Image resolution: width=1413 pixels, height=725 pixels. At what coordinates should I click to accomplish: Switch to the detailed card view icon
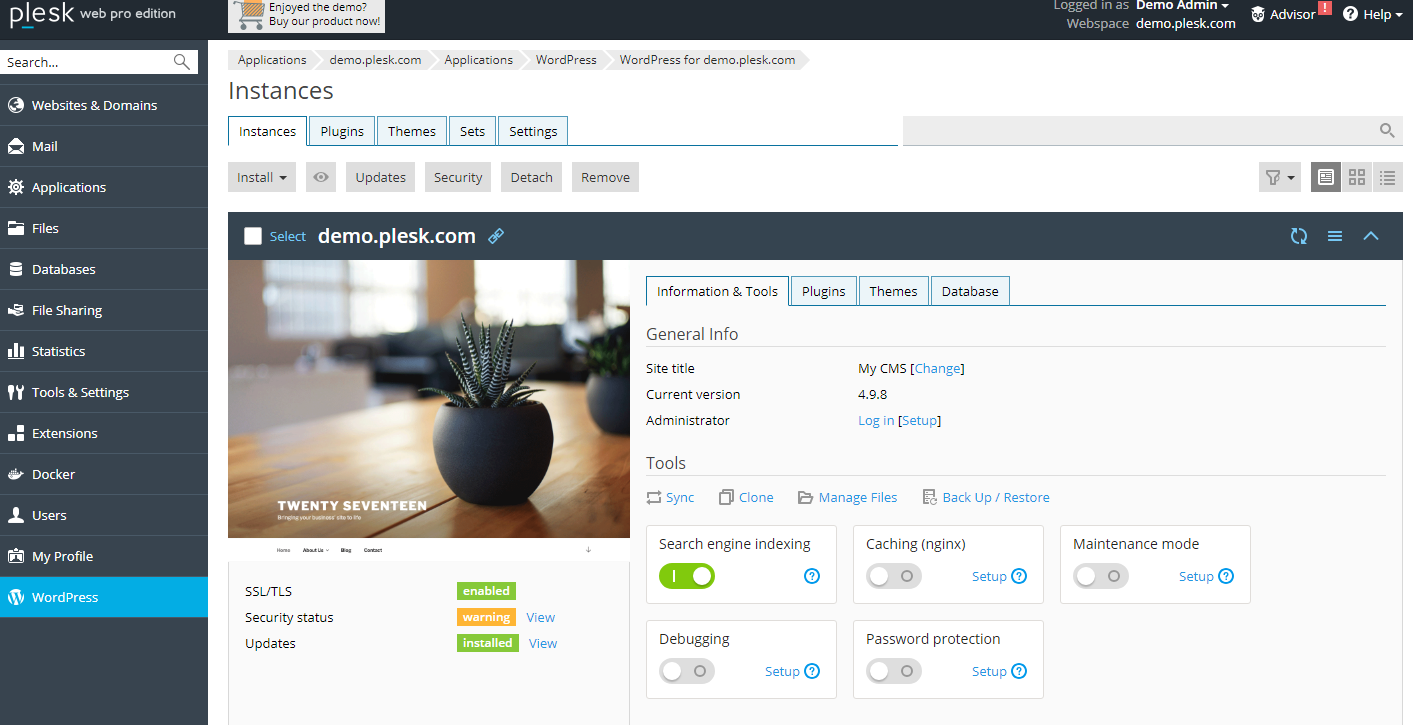coord(1326,177)
